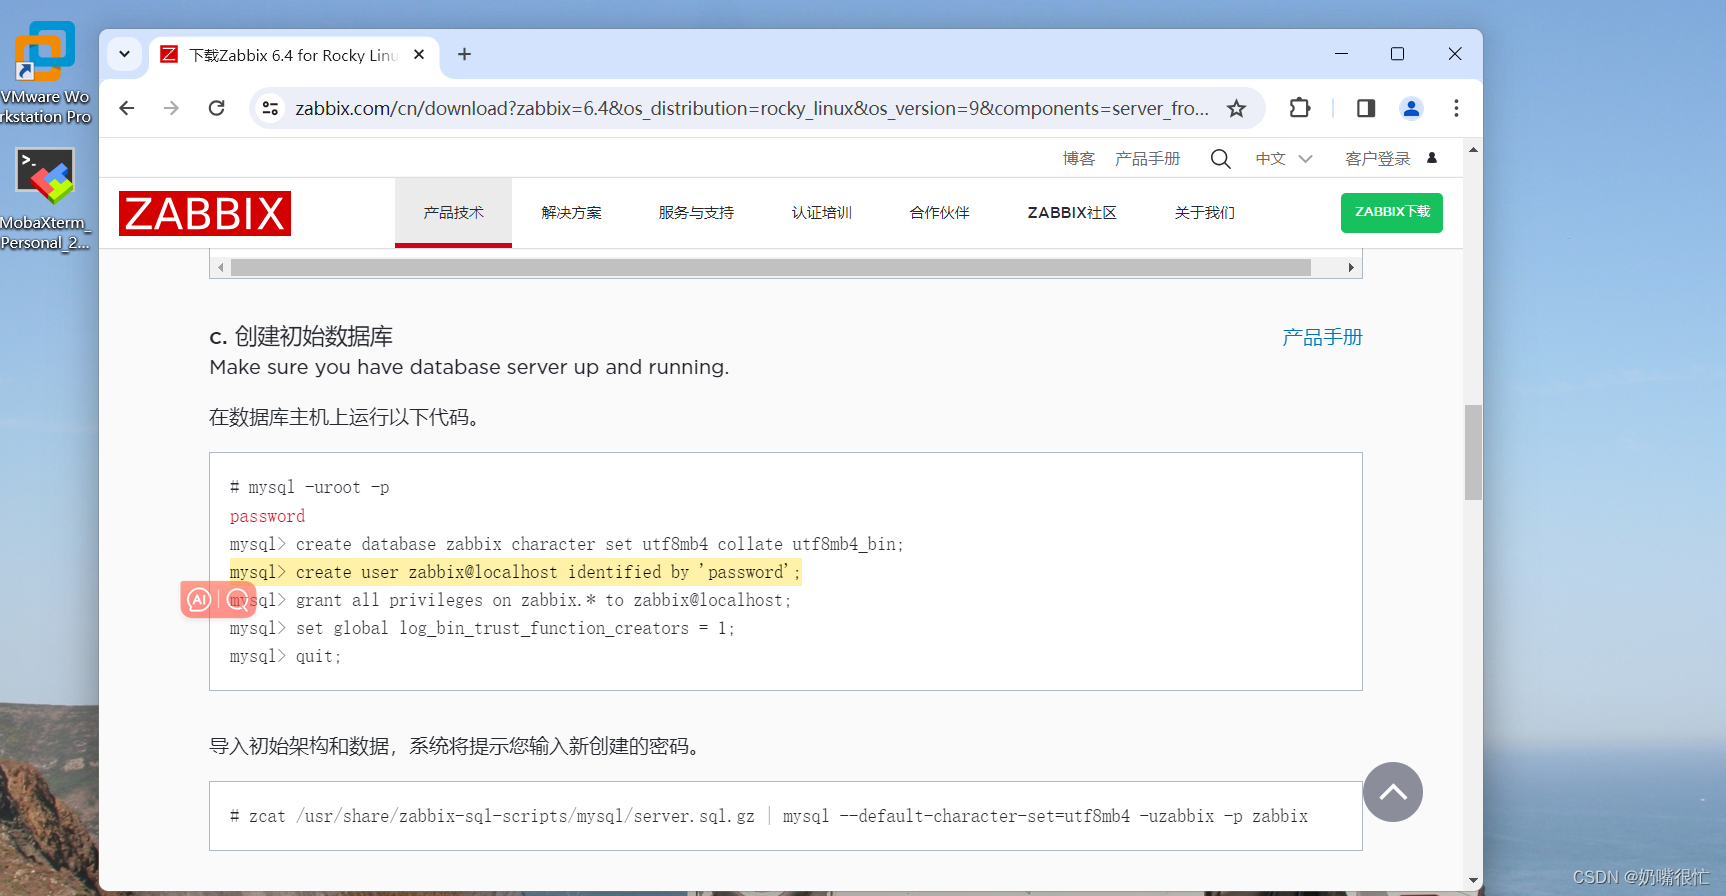Click the highlighted create user command line
Screen dimensions: 1726x896
coord(515,572)
